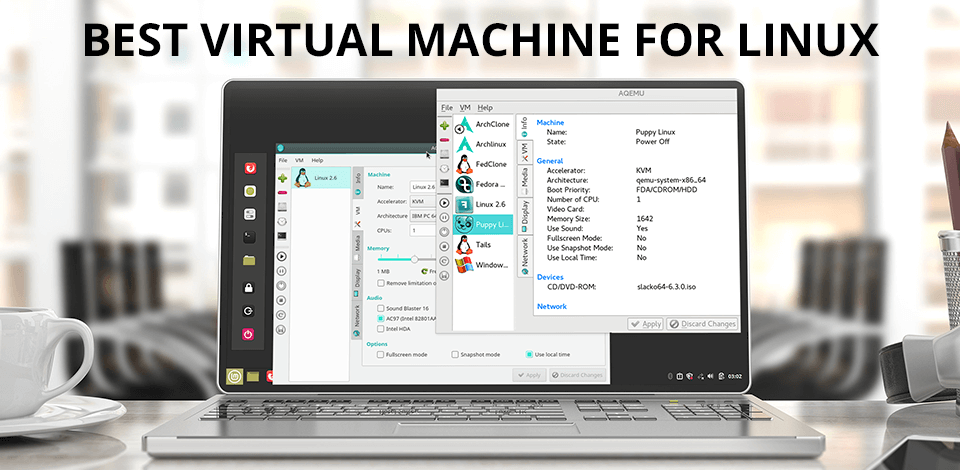Click Apply button in front AQEMU window
Screen dimensions: 960x470
tap(645, 324)
